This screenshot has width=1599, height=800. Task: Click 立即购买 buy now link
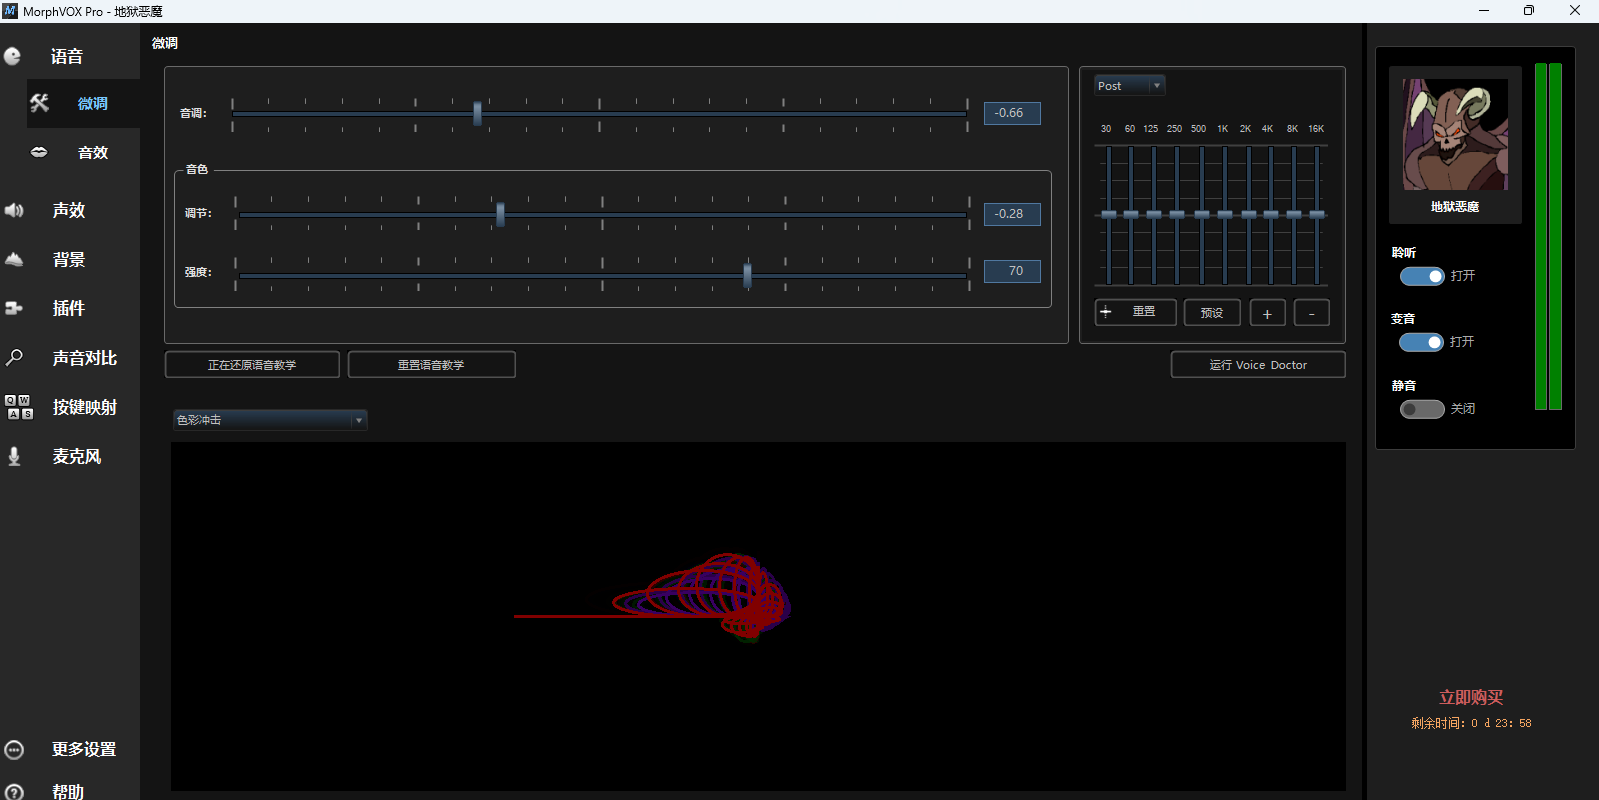tap(1471, 697)
